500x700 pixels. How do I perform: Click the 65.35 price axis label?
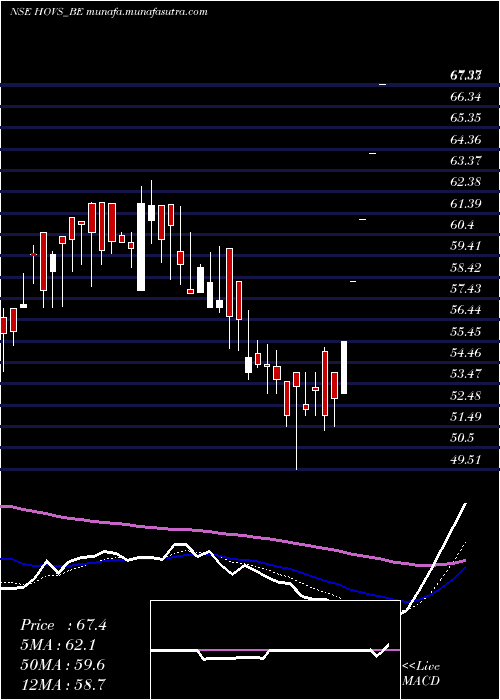click(x=466, y=118)
